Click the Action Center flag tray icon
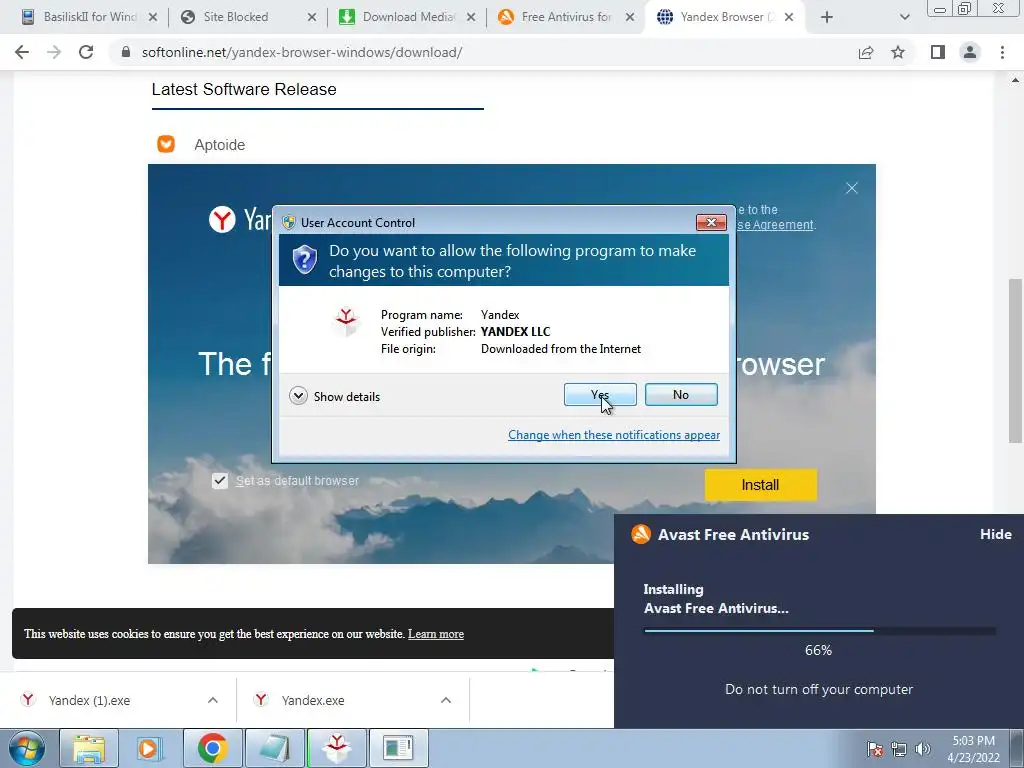This screenshot has width=1024, height=768. pos(875,749)
